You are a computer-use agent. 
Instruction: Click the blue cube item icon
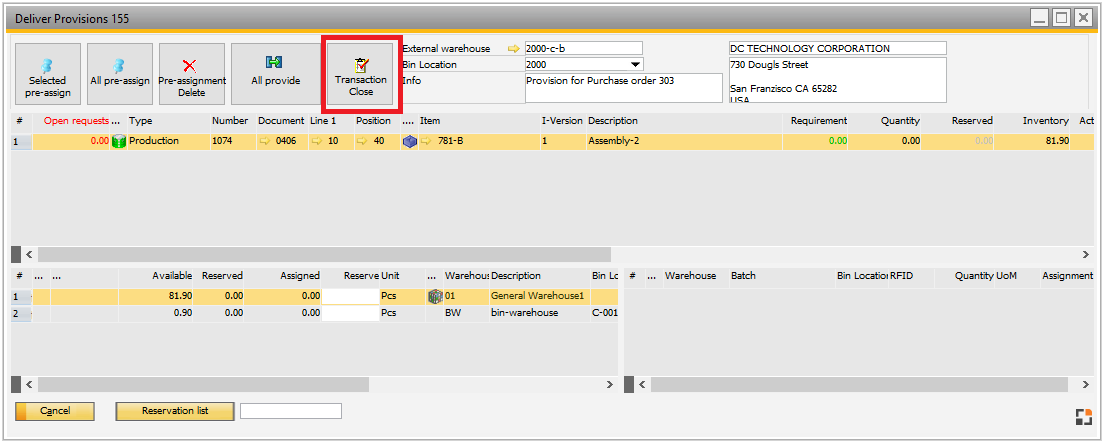pos(409,142)
